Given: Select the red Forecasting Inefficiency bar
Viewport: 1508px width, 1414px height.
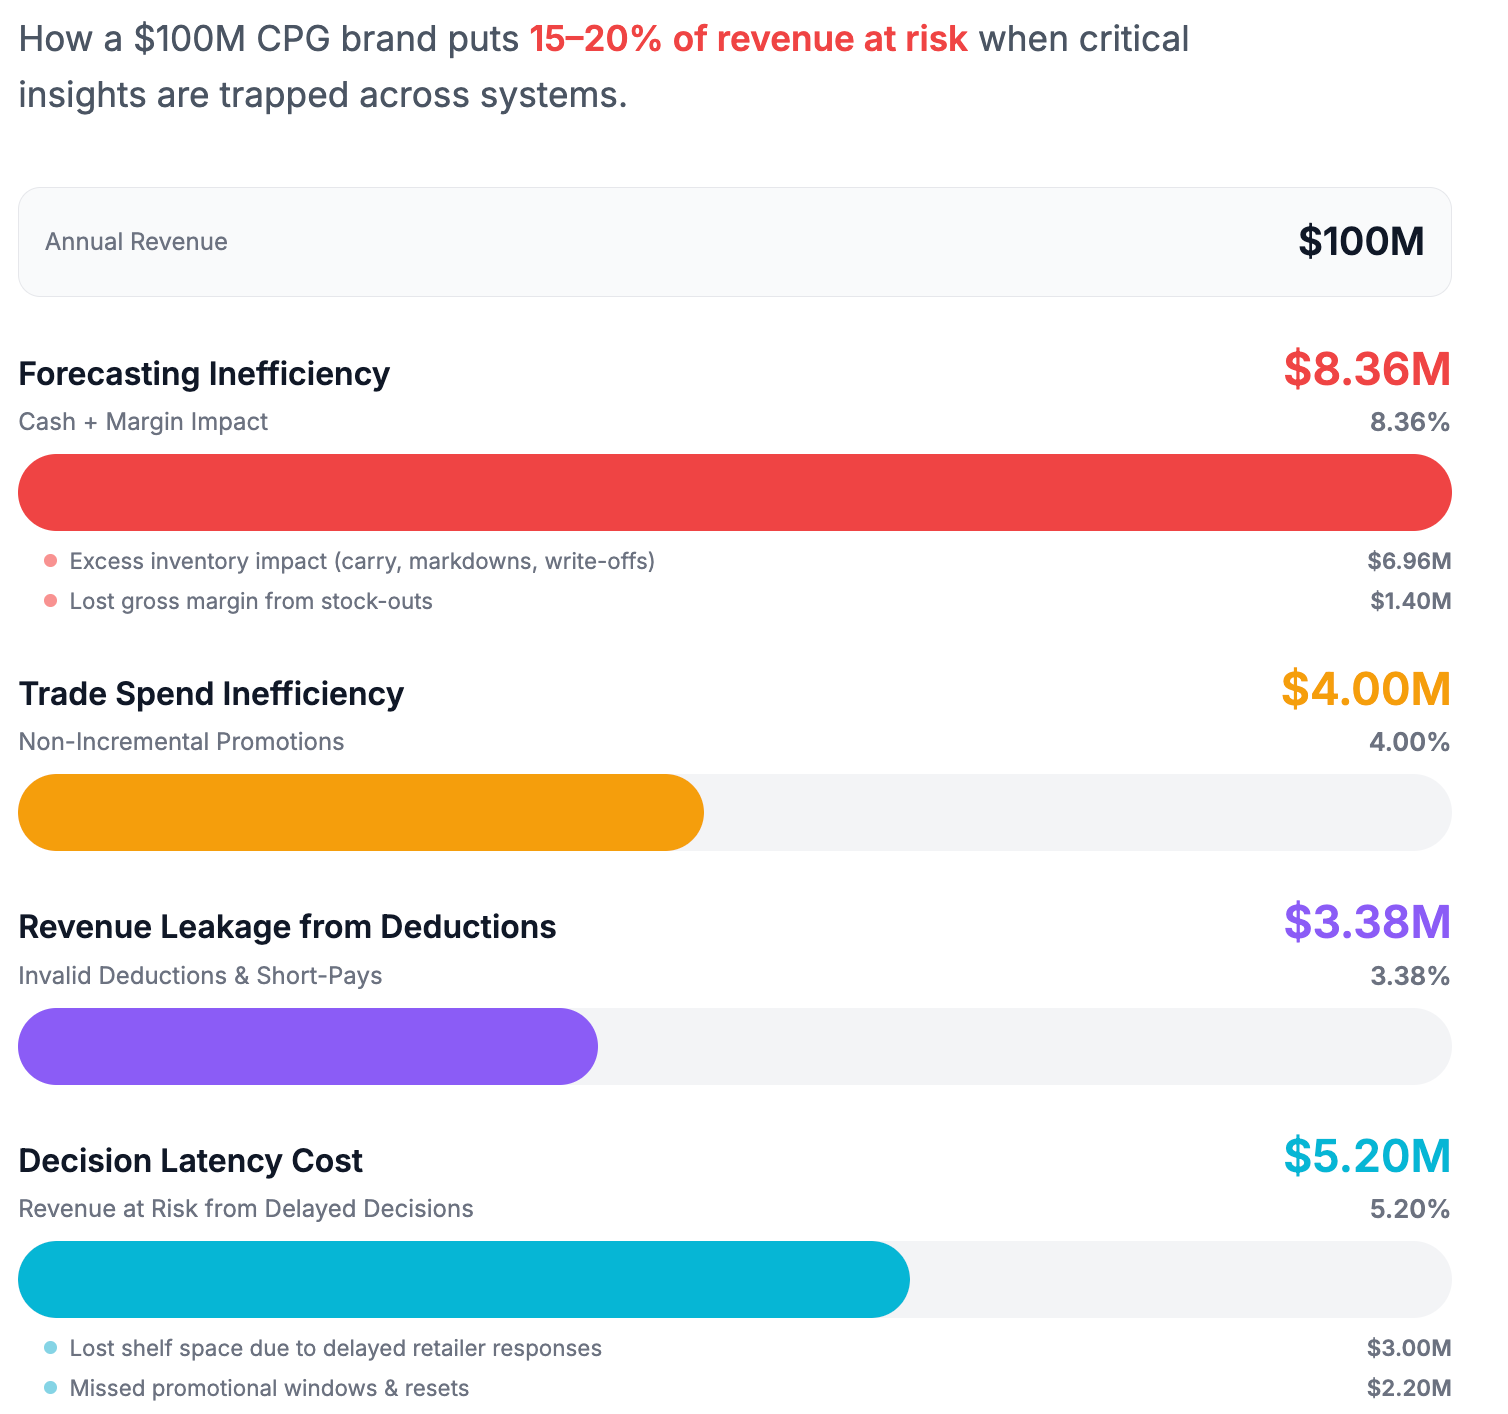Looking at the screenshot, I should [x=735, y=492].
